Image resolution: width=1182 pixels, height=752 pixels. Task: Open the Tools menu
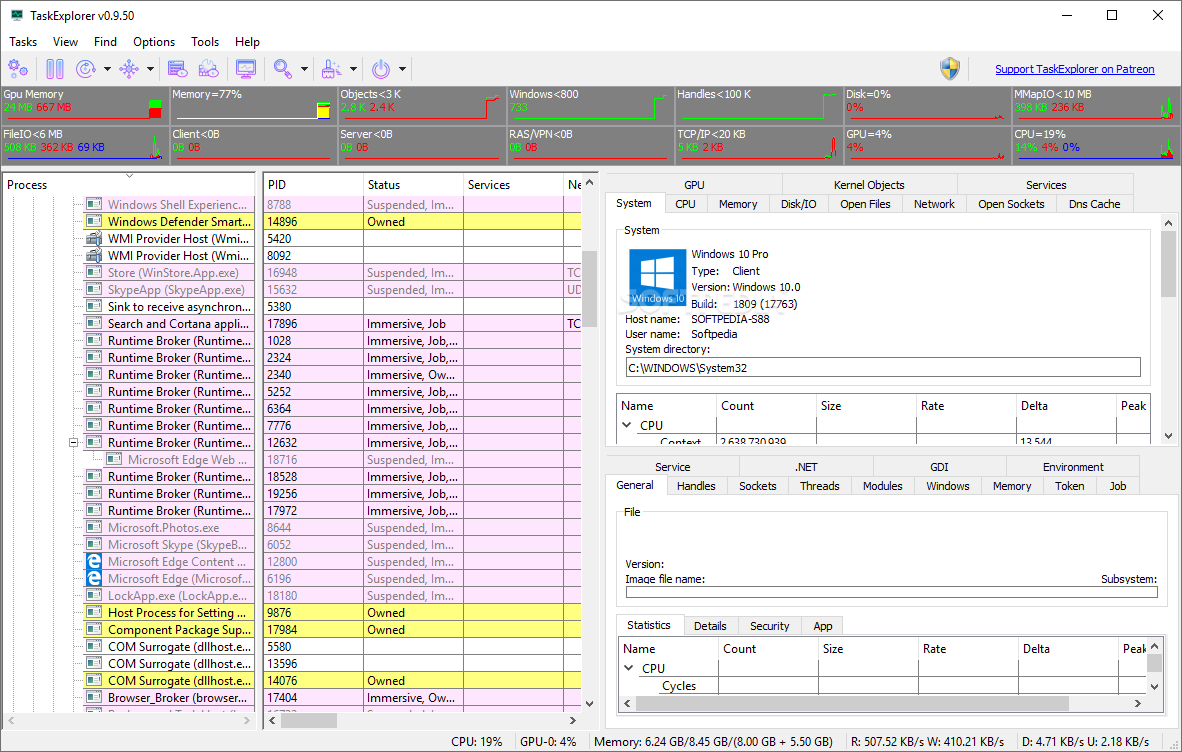(x=205, y=42)
